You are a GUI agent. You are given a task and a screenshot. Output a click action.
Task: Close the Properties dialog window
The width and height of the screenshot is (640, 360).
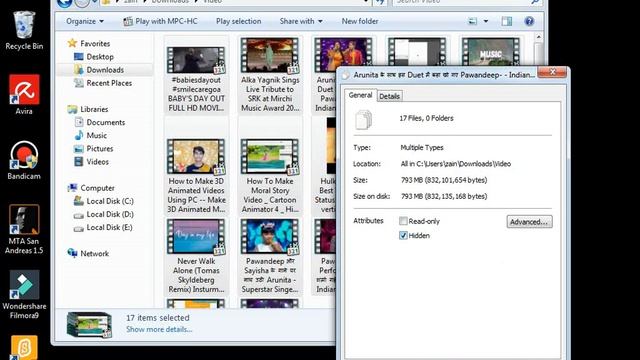pos(552,72)
